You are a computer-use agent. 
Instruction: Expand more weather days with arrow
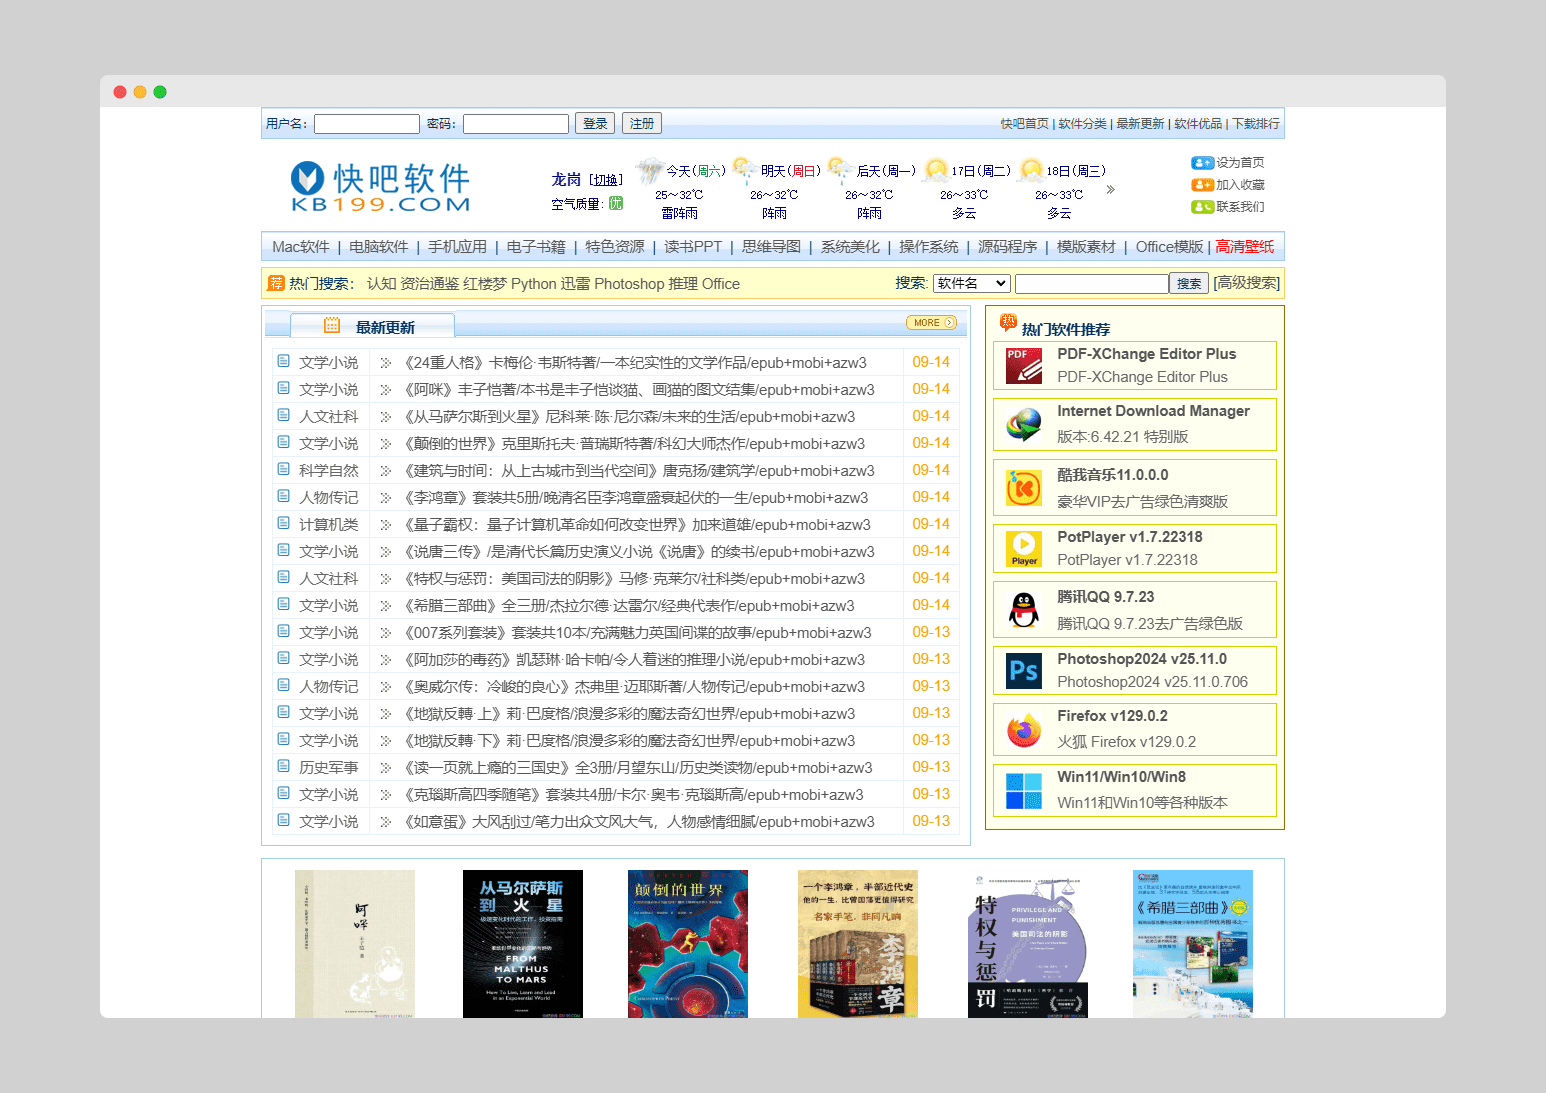click(x=1110, y=190)
